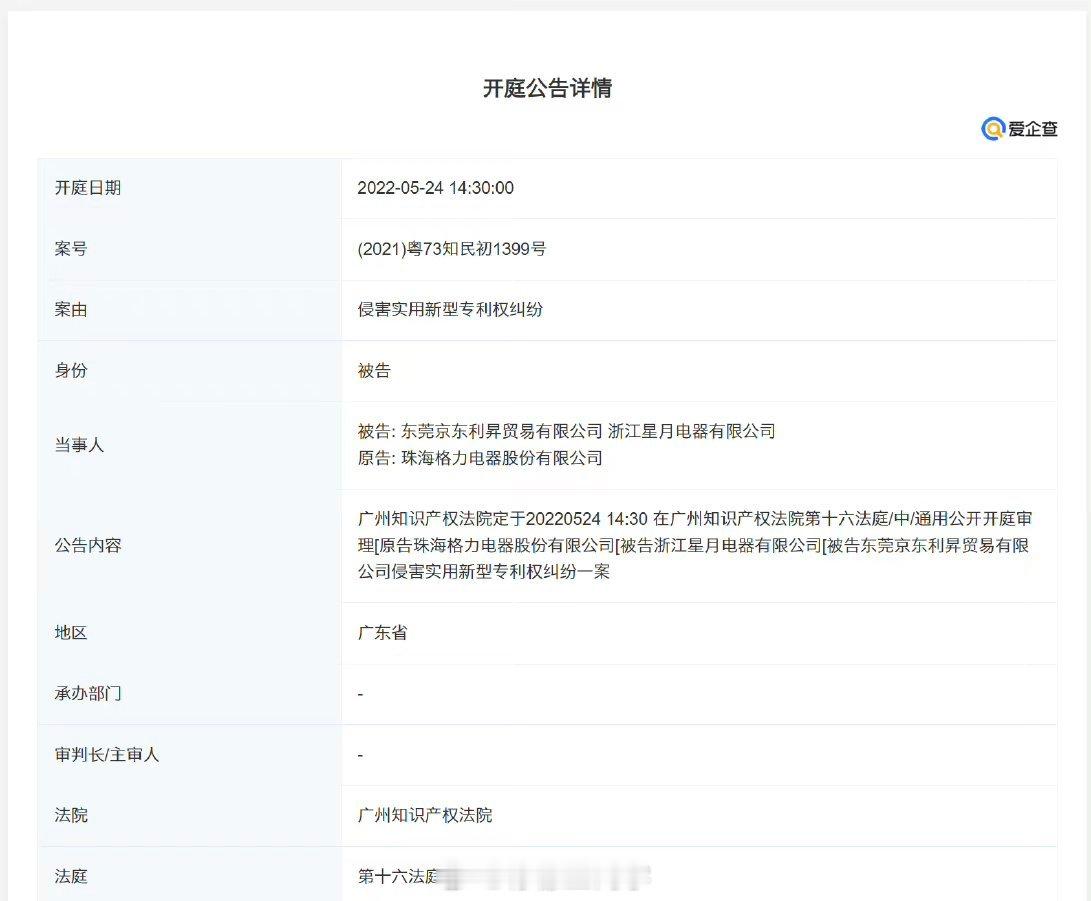This screenshot has width=1091, height=901.
Task: Click the 法院 label cell
Action: 189,815
